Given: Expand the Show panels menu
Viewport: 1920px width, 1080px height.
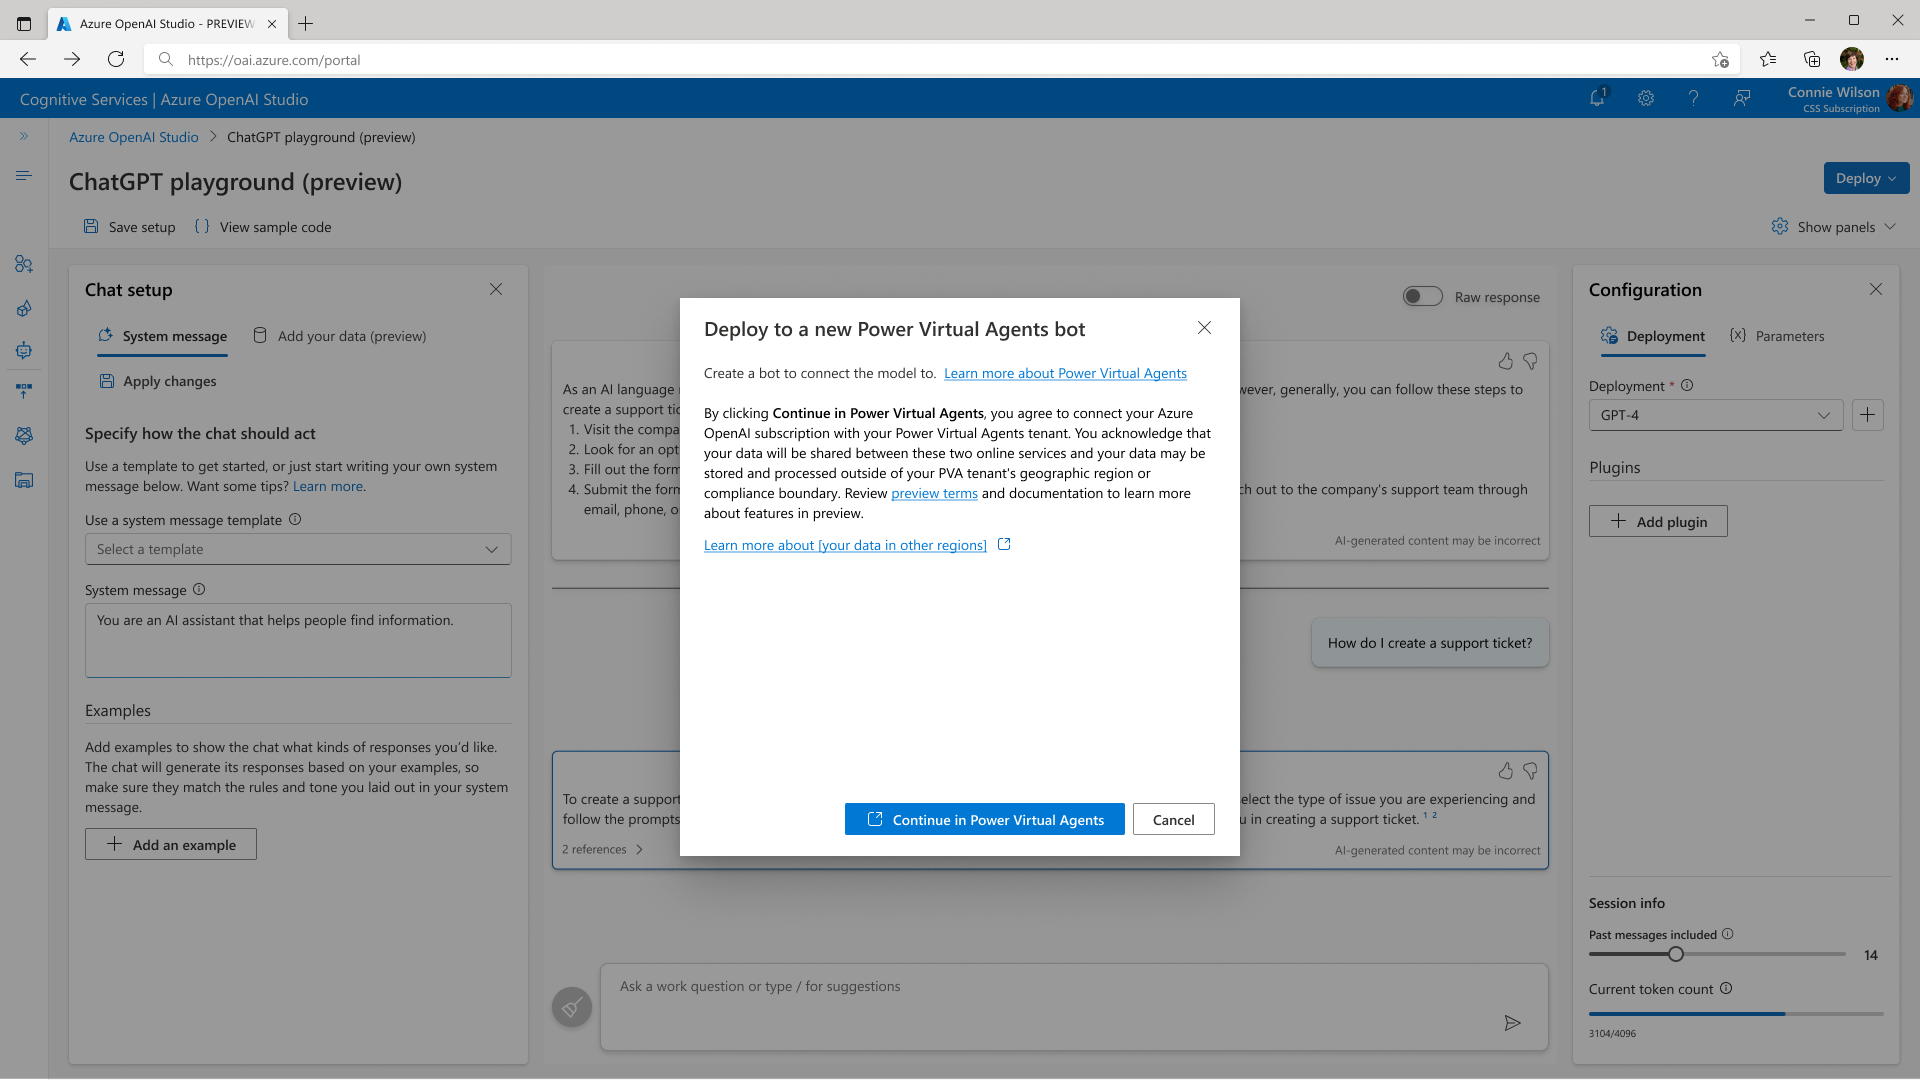Looking at the screenshot, I should [1834, 227].
